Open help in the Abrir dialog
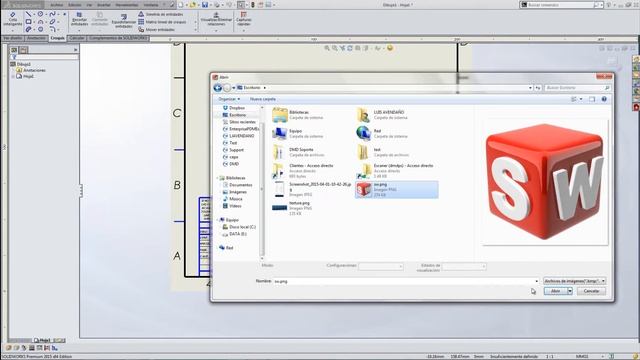This screenshot has height=360, width=640. (604, 99)
